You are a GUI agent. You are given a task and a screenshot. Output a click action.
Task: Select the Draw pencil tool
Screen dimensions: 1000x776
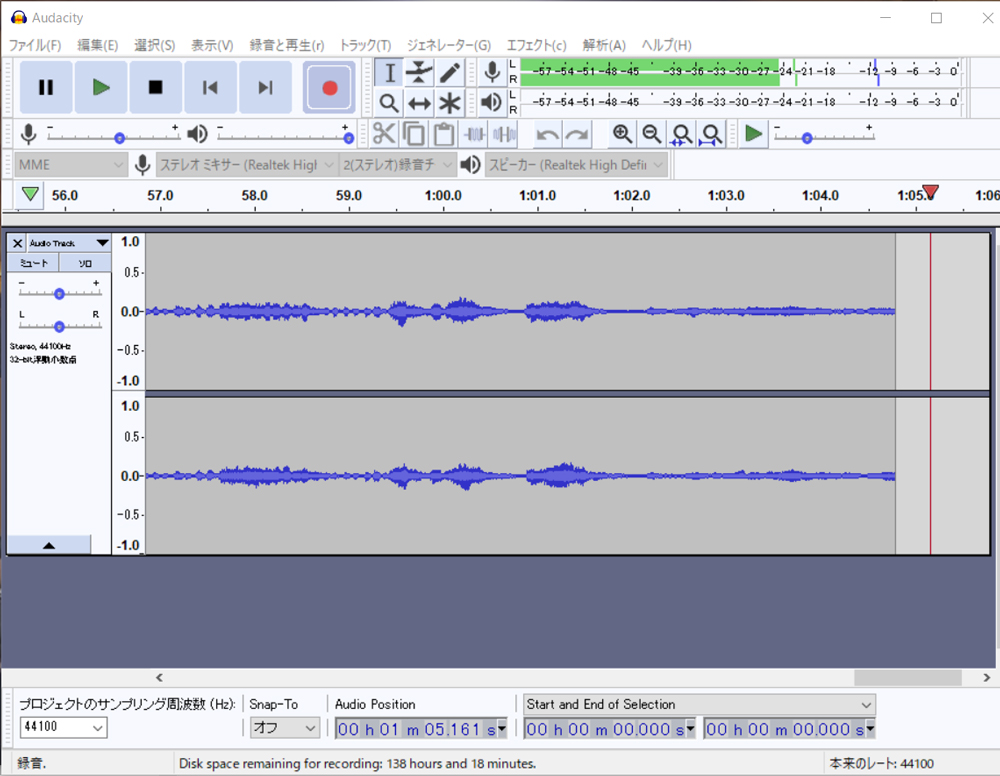point(450,72)
